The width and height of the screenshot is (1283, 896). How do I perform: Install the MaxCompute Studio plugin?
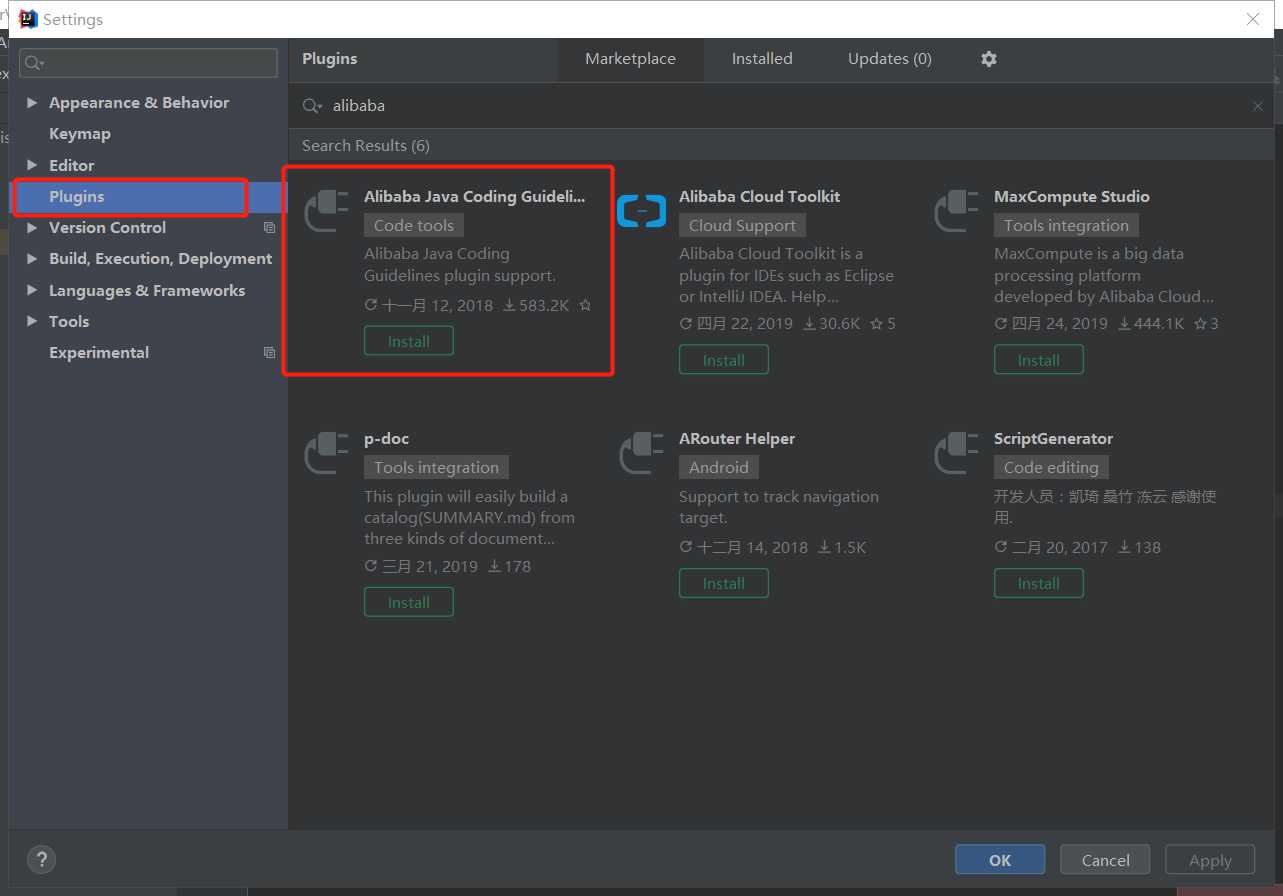pos(1039,360)
